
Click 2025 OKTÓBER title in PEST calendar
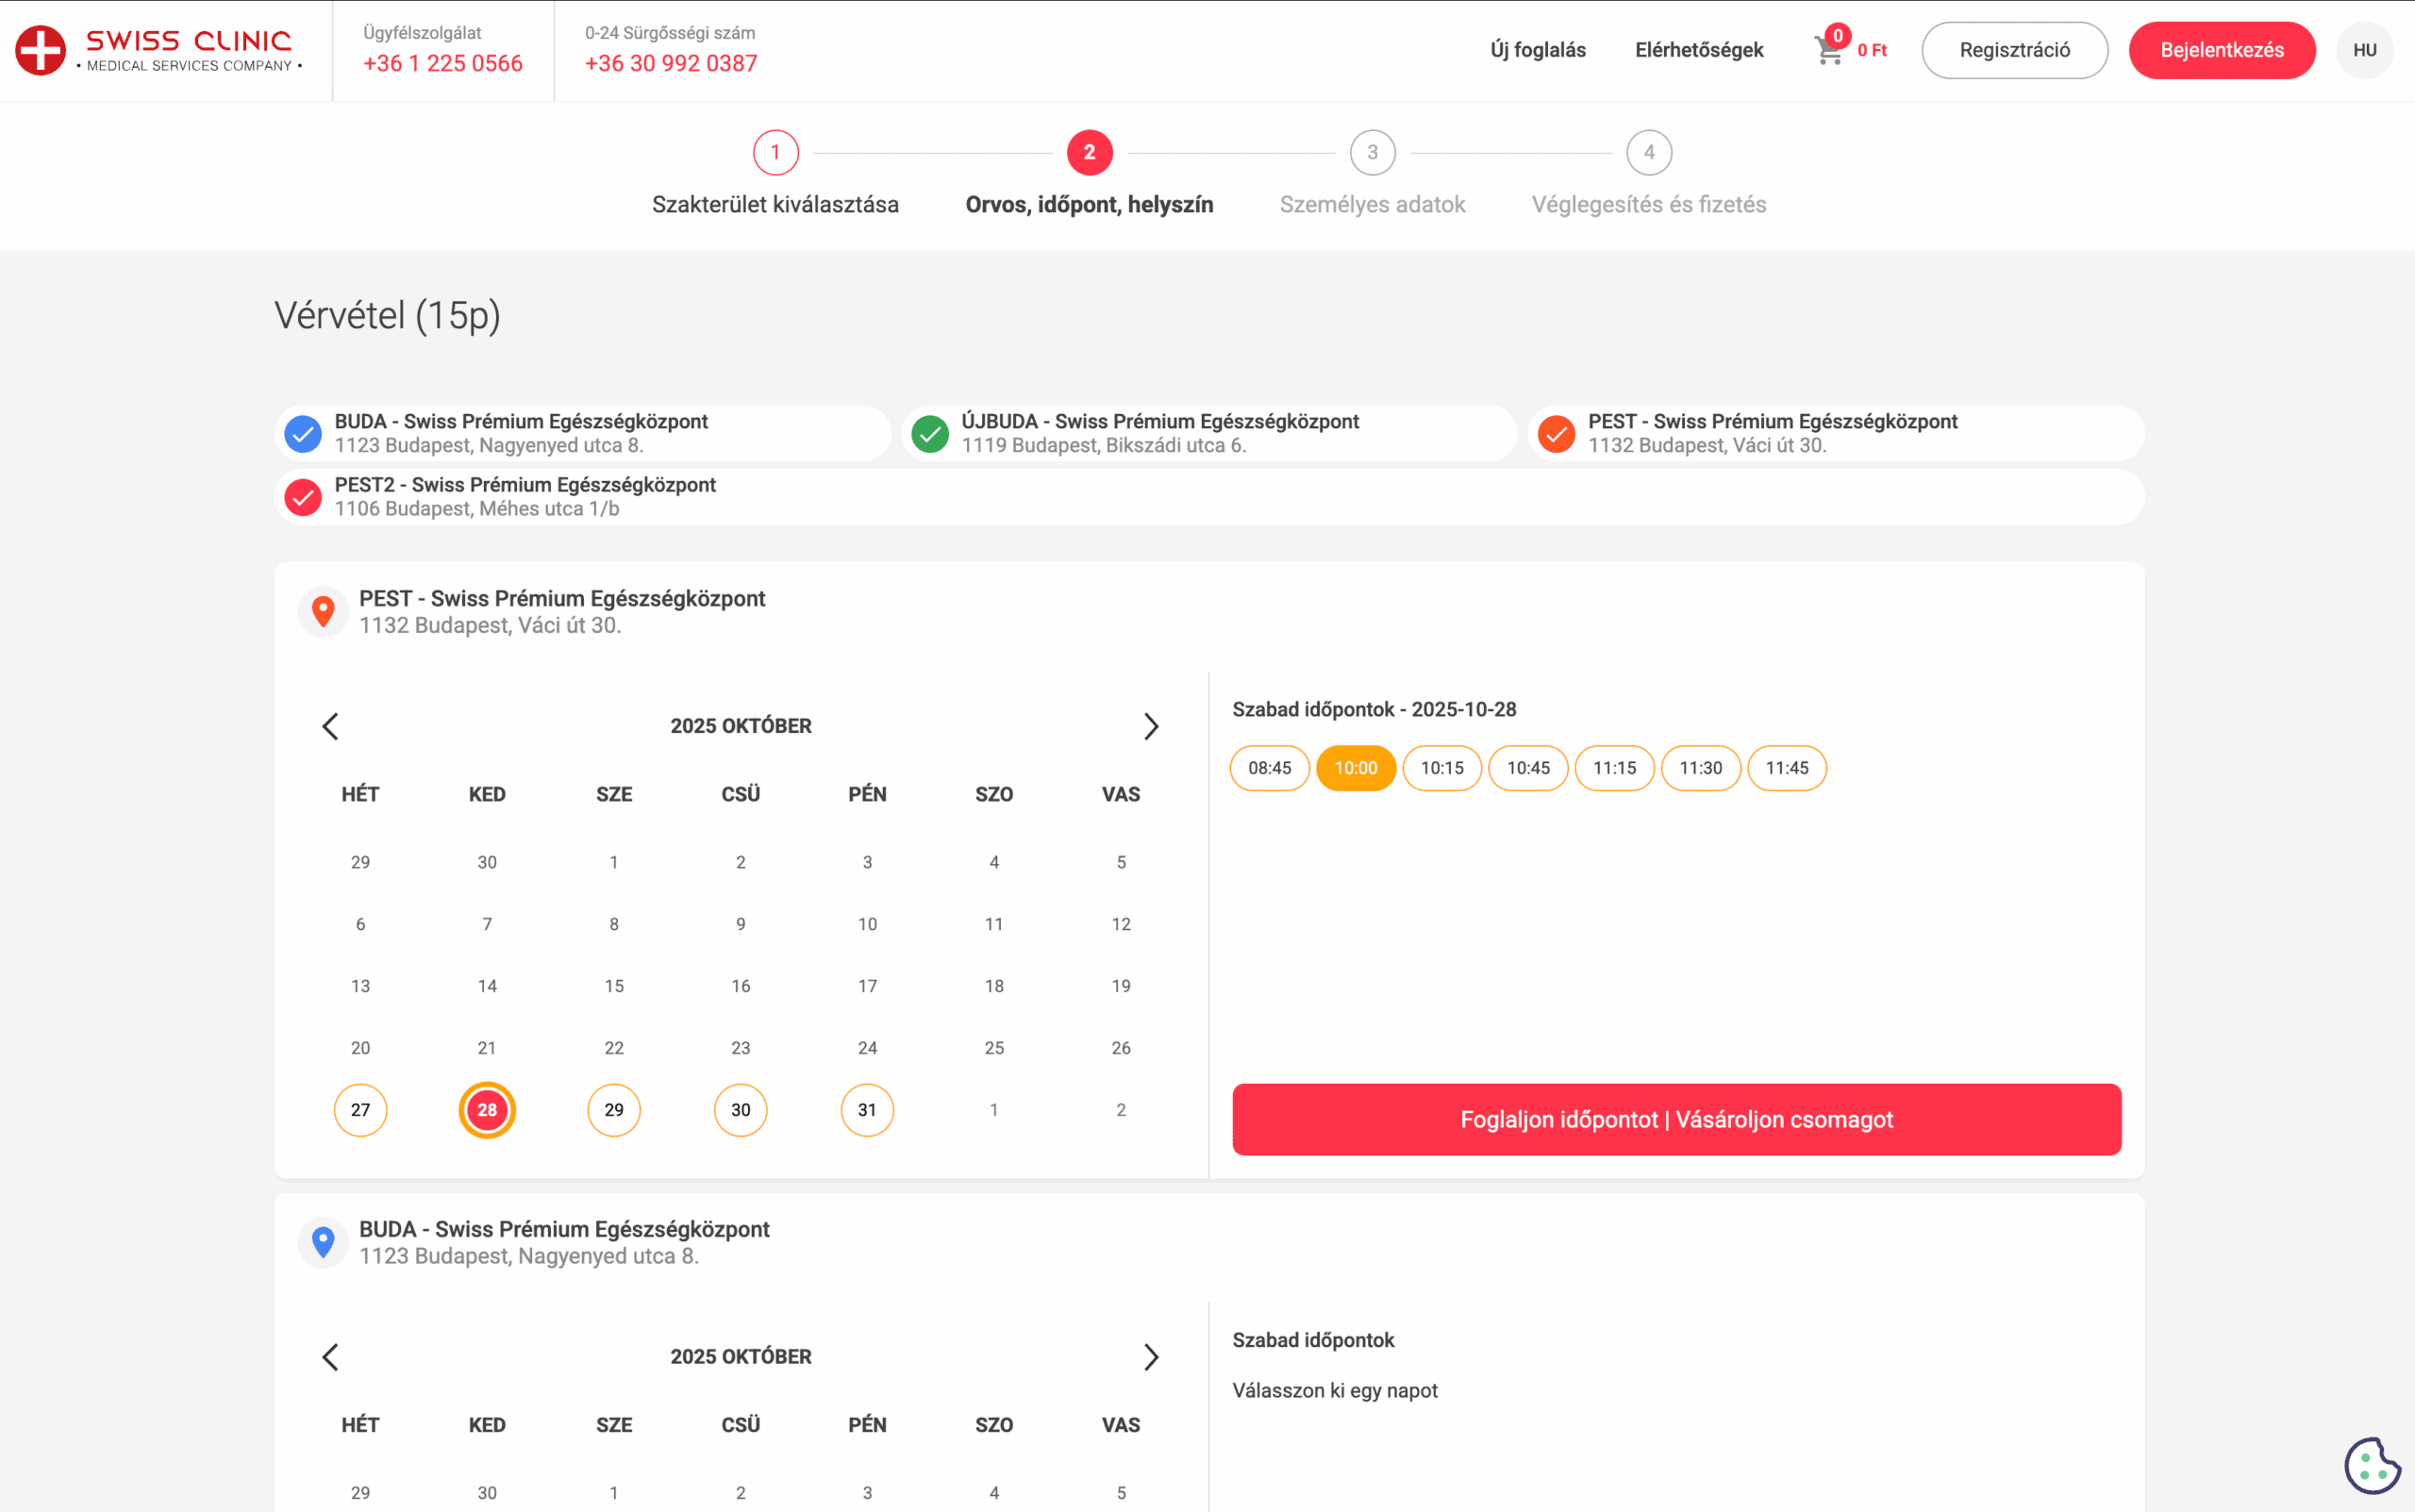pyautogui.click(x=741, y=726)
